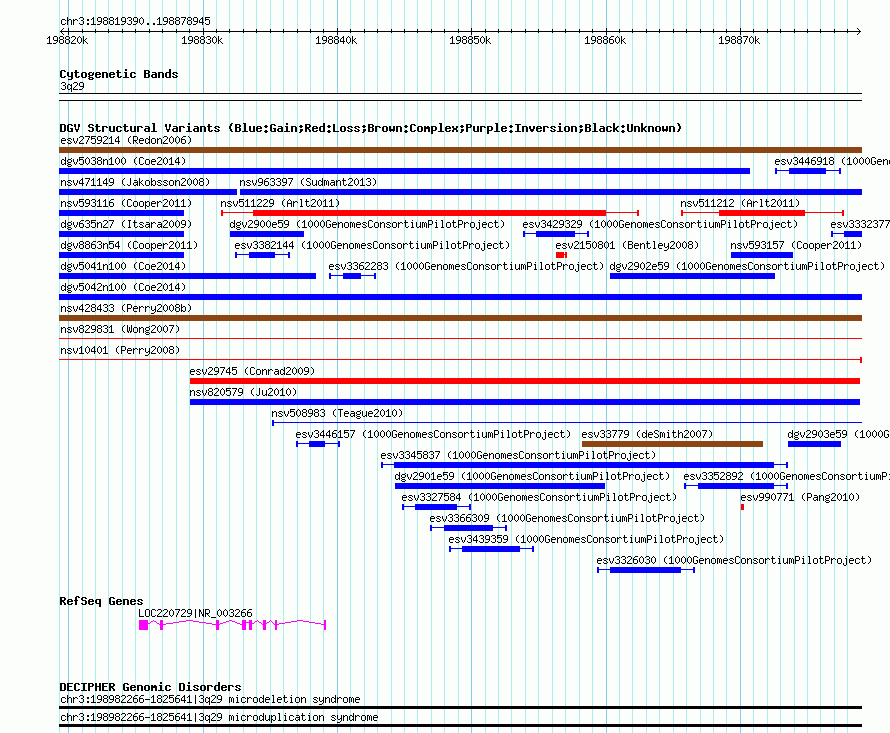
Task: Click the chr3:198819390..198878945 coordinates text
Action: click(135, 21)
